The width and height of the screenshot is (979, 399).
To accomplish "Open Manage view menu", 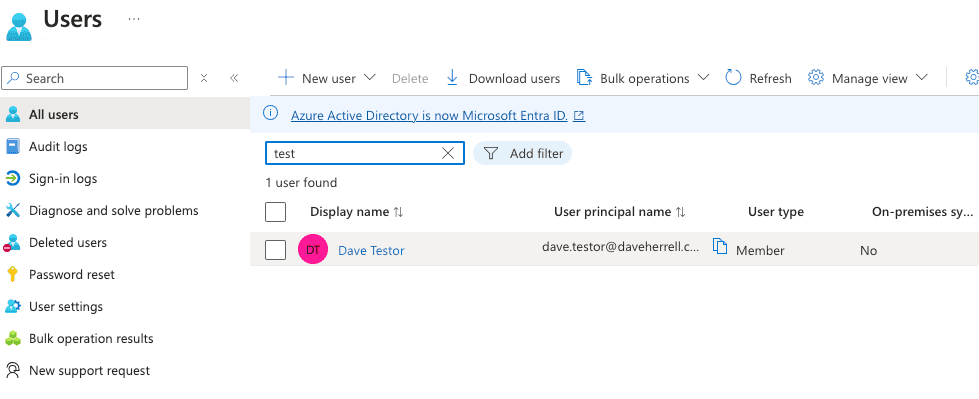I will click(868, 78).
